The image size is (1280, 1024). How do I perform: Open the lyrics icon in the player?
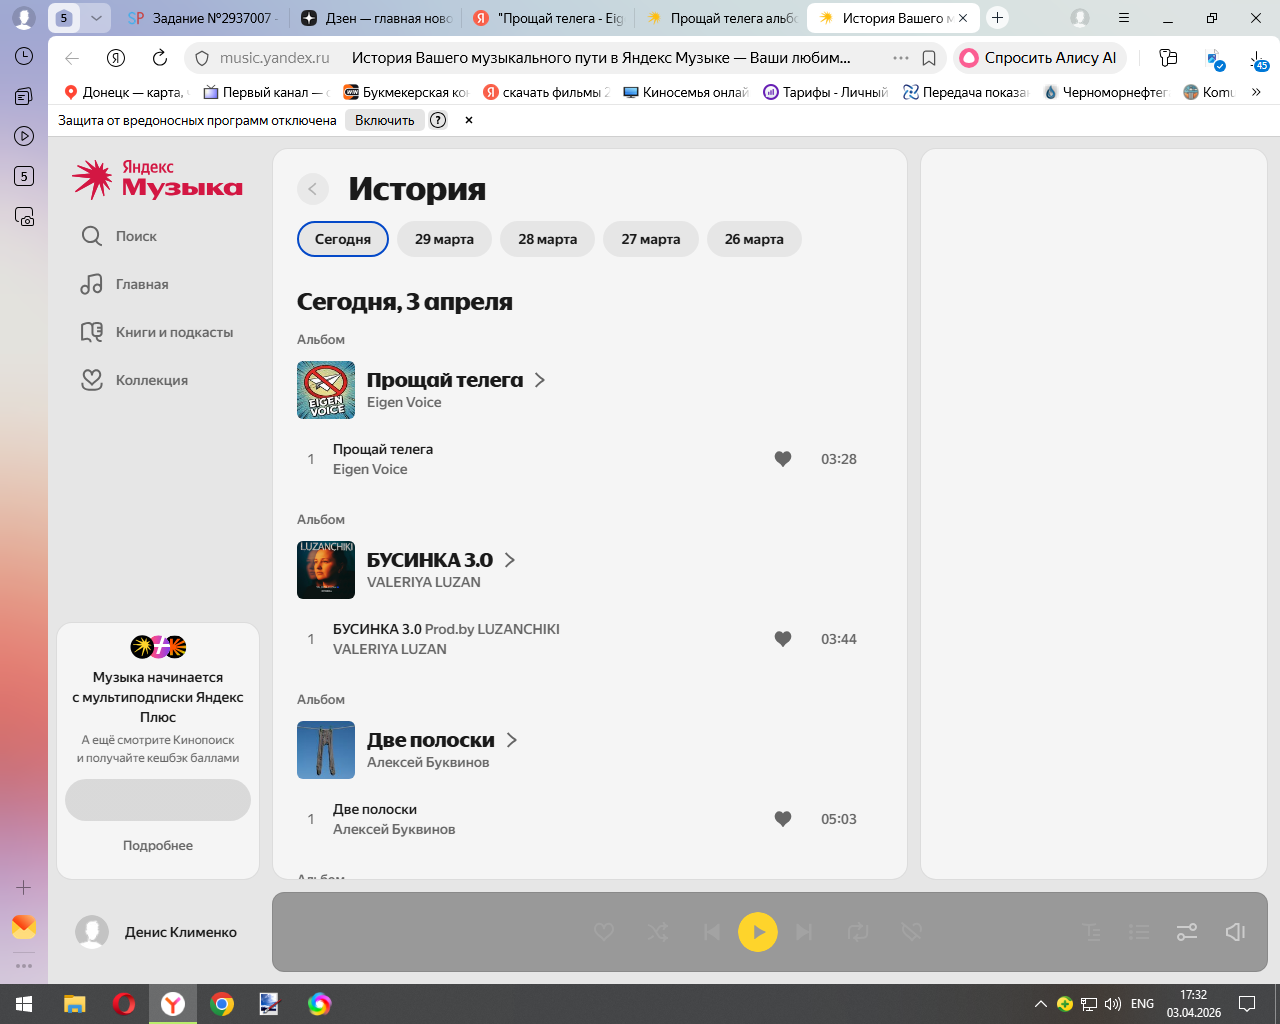tap(1092, 932)
